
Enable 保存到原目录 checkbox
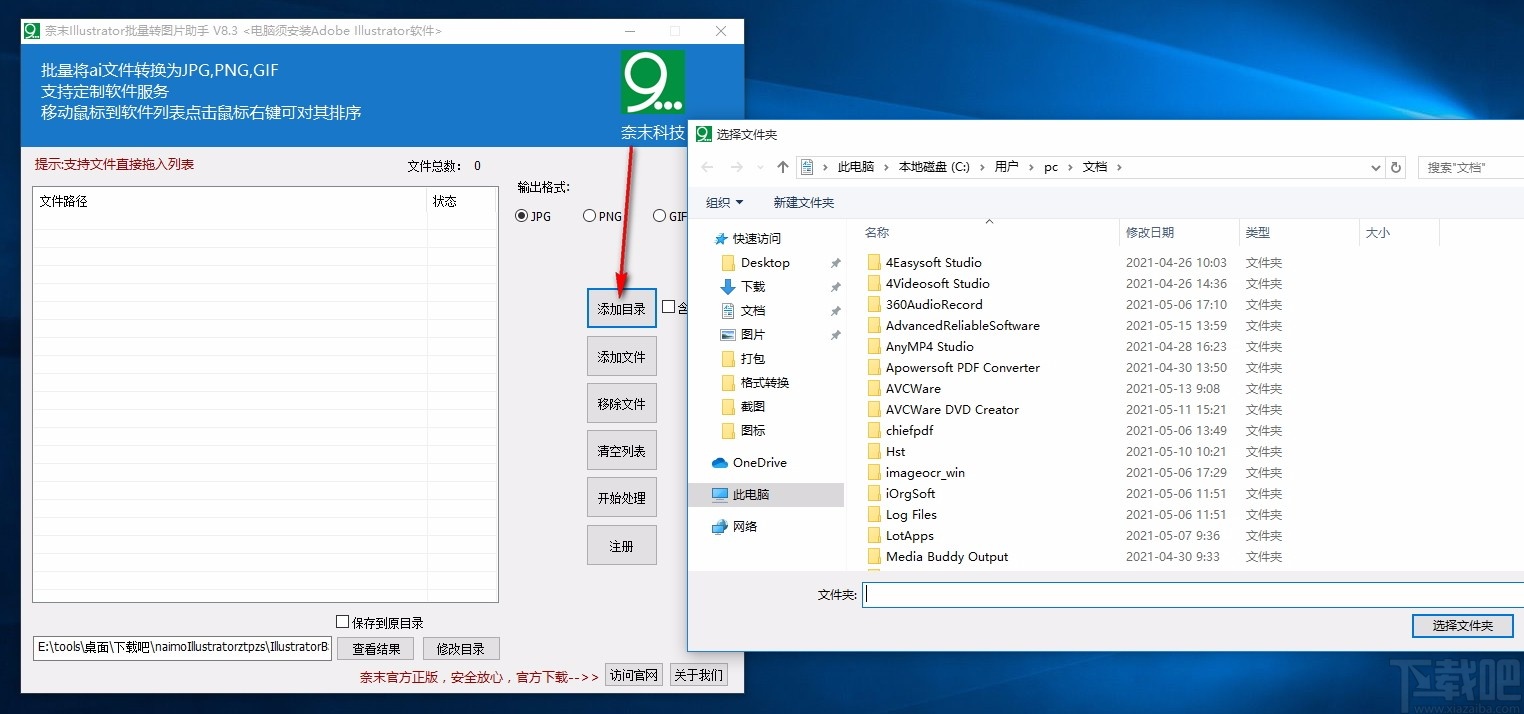343,622
